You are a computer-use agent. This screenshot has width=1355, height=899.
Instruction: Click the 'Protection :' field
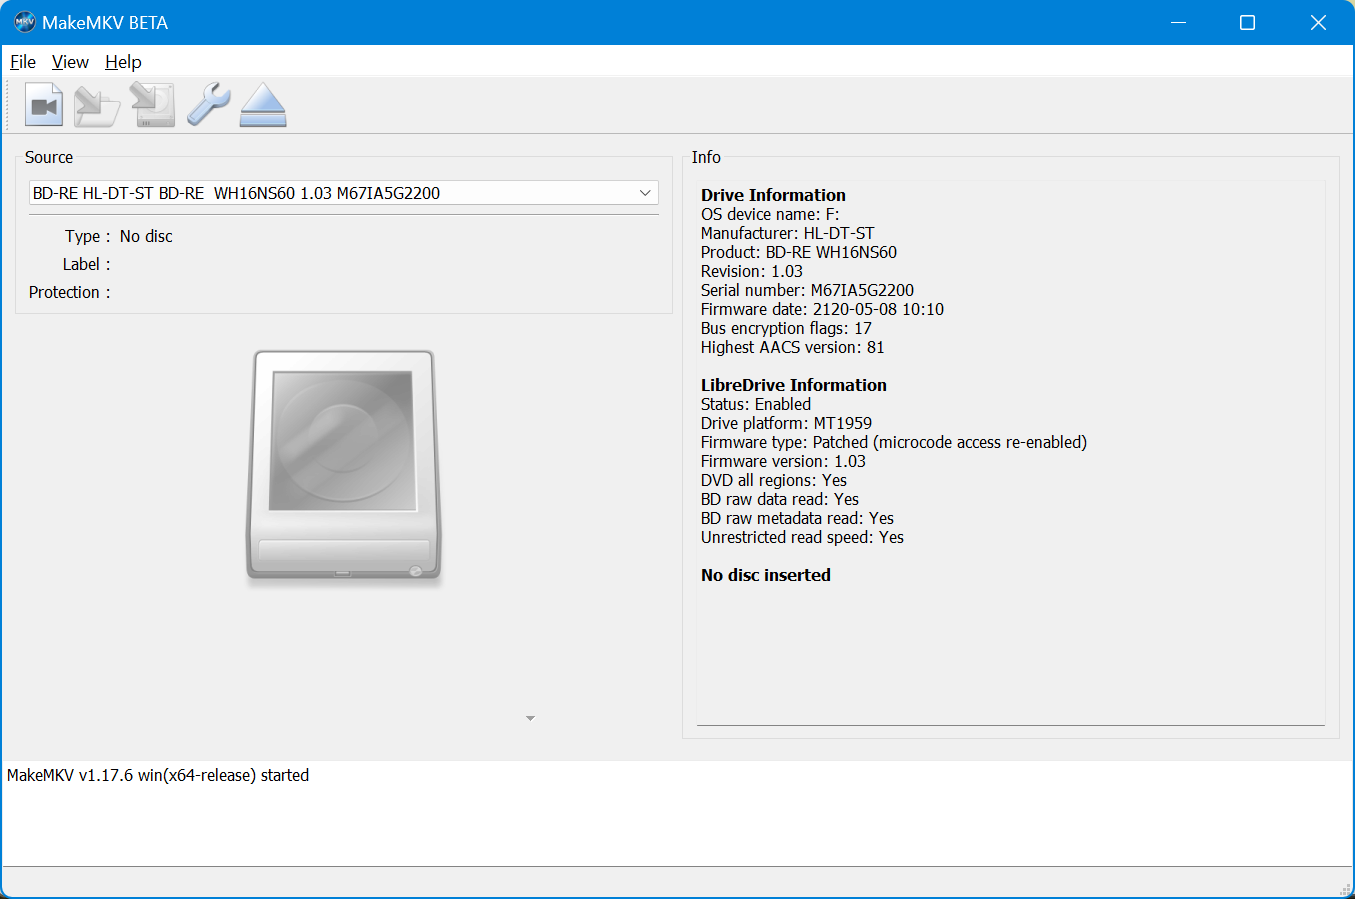tap(69, 292)
